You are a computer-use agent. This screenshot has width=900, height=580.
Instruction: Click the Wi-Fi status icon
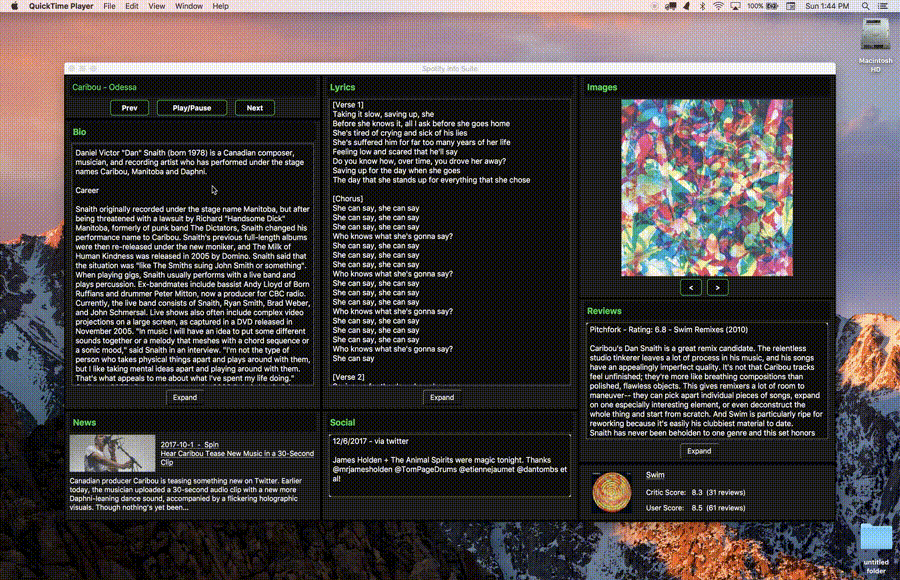point(717,6)
